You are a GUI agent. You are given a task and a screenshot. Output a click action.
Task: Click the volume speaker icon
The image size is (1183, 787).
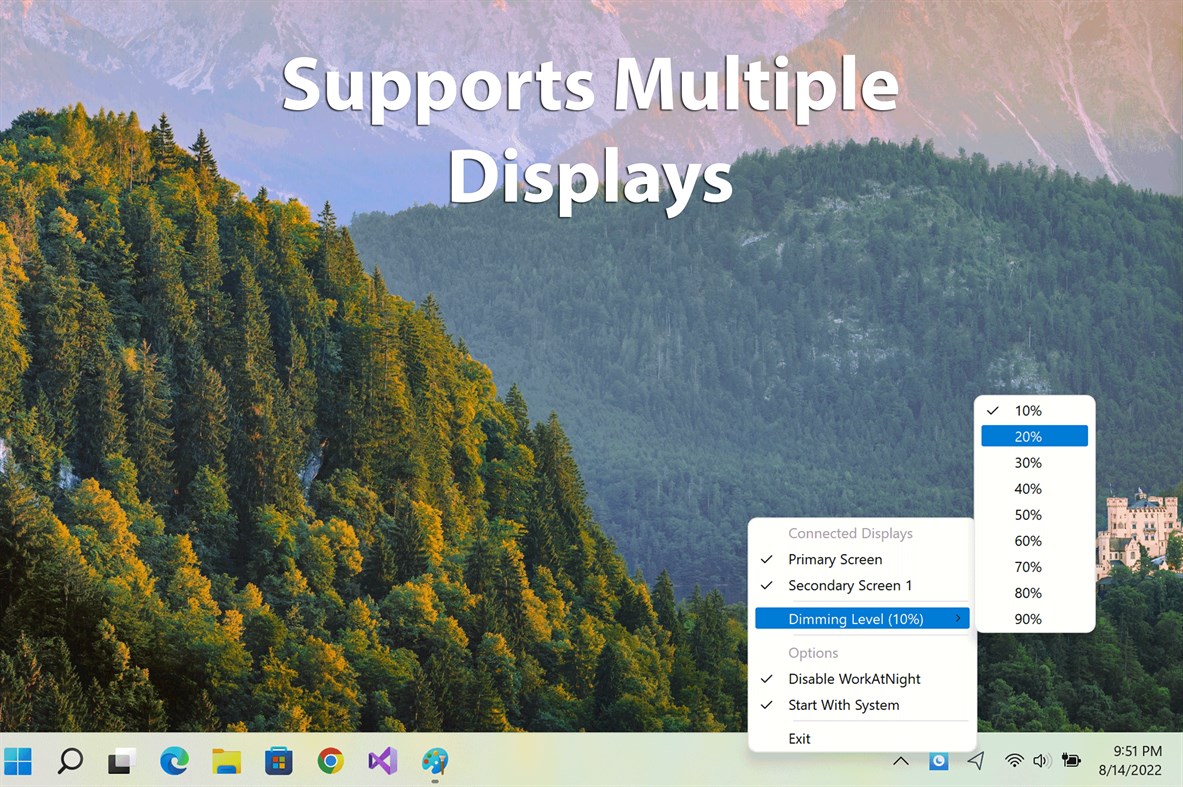pyautogui.click(x=1041, y=761)
